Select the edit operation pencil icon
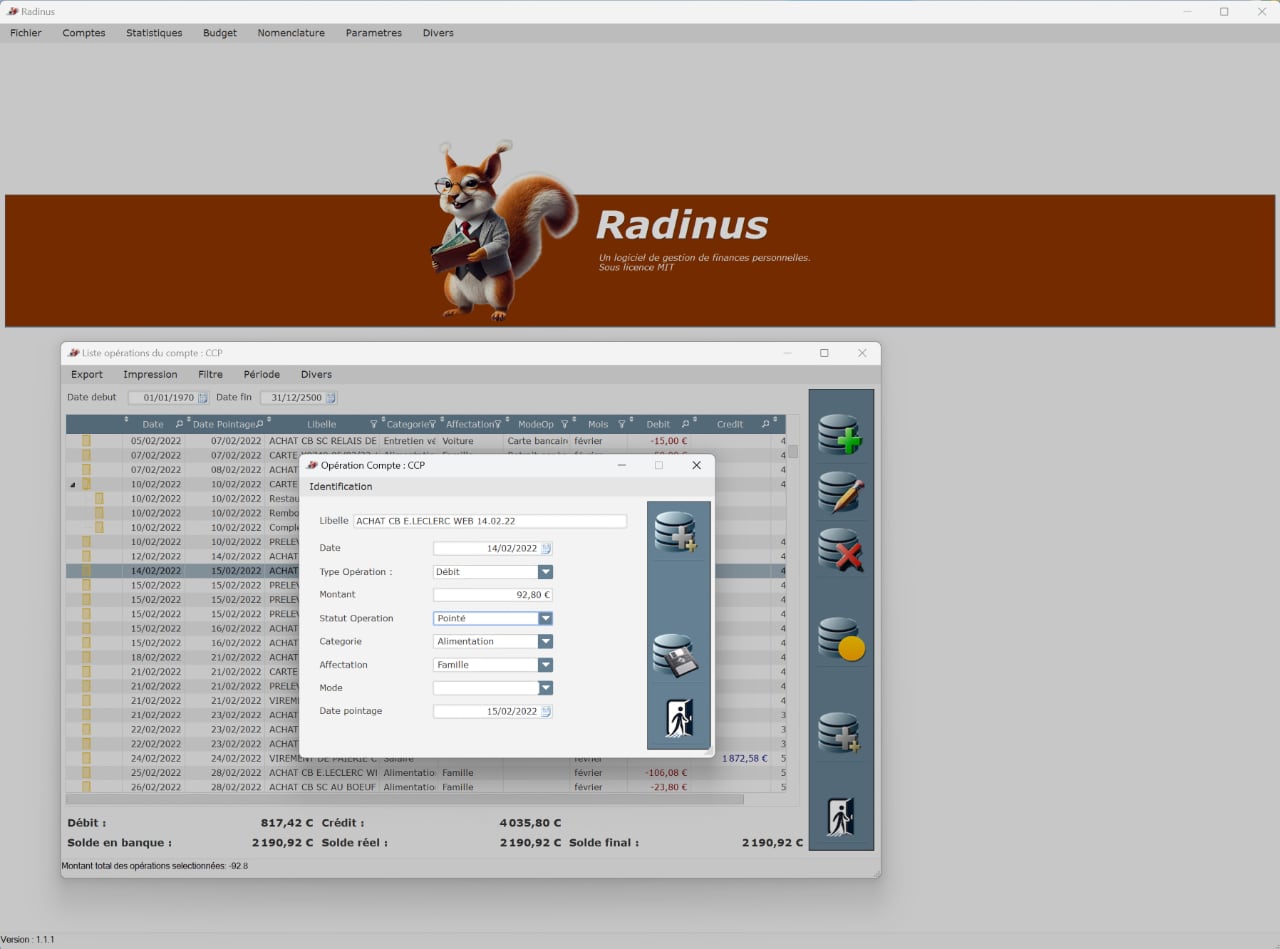Image resolution: width=1280 pixels, height=949 pixels. point(841,491)
